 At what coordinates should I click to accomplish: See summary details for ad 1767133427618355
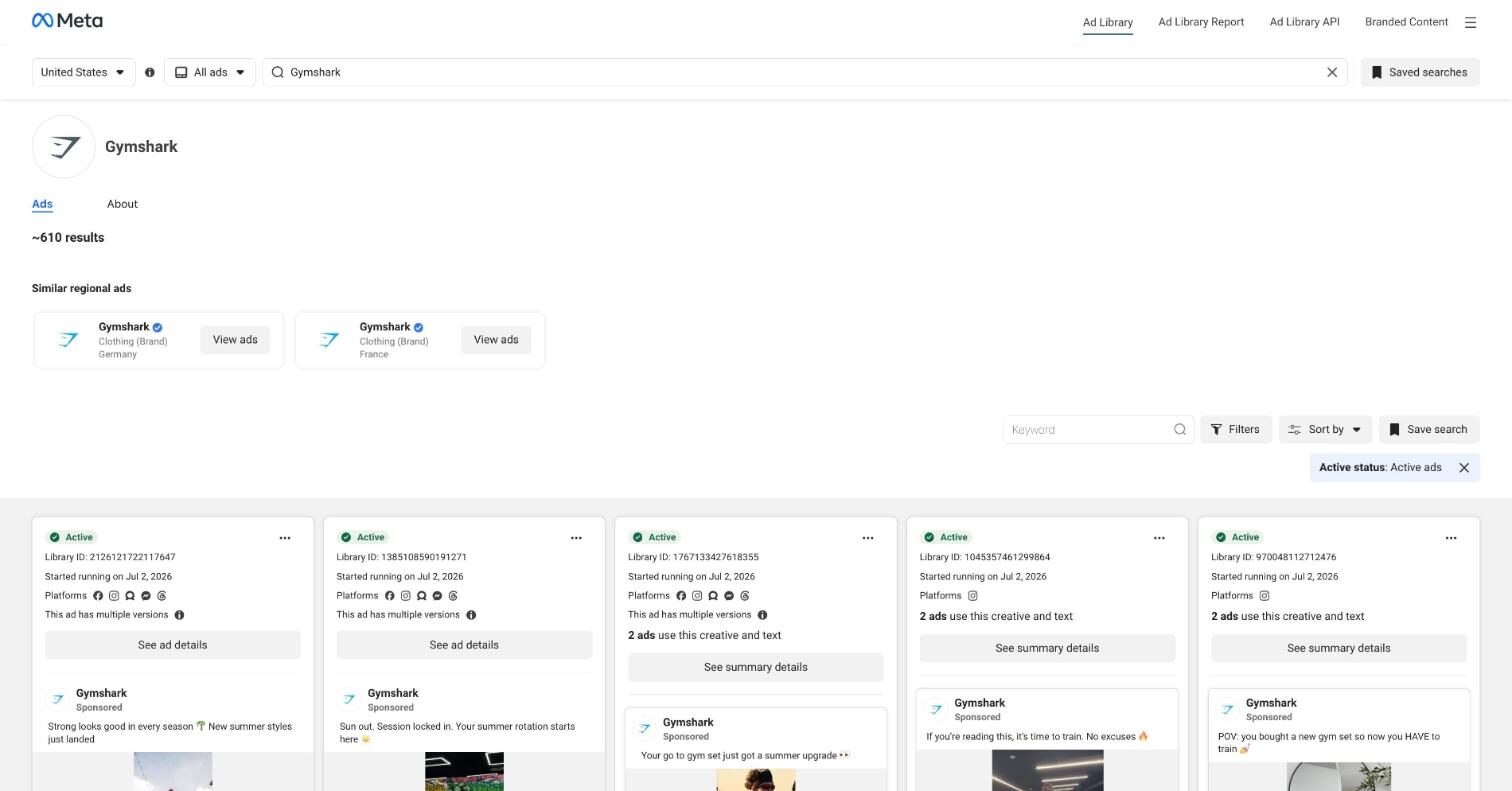point(756,667)
